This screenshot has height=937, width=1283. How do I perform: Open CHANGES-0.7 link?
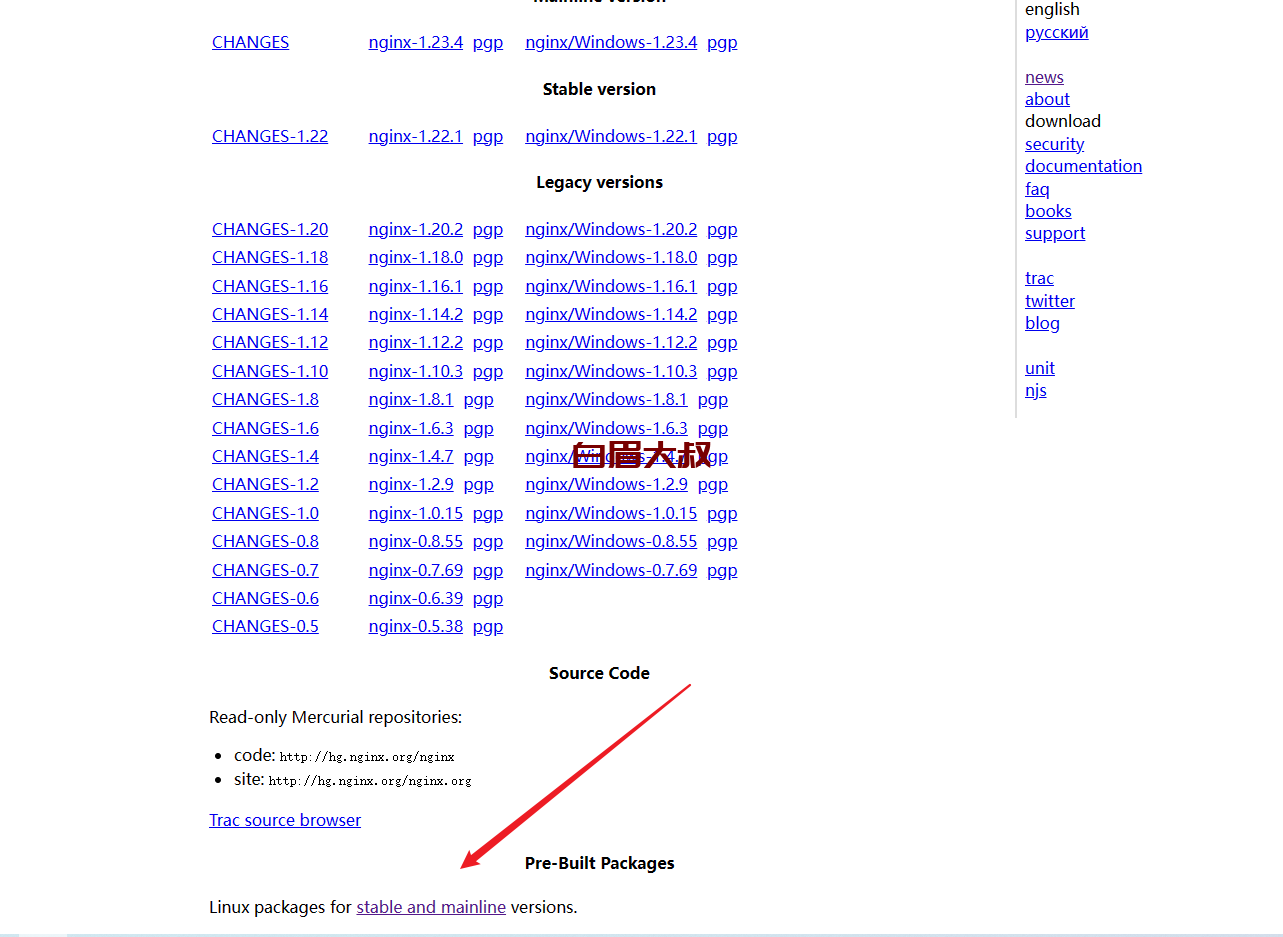coord(265,570)
